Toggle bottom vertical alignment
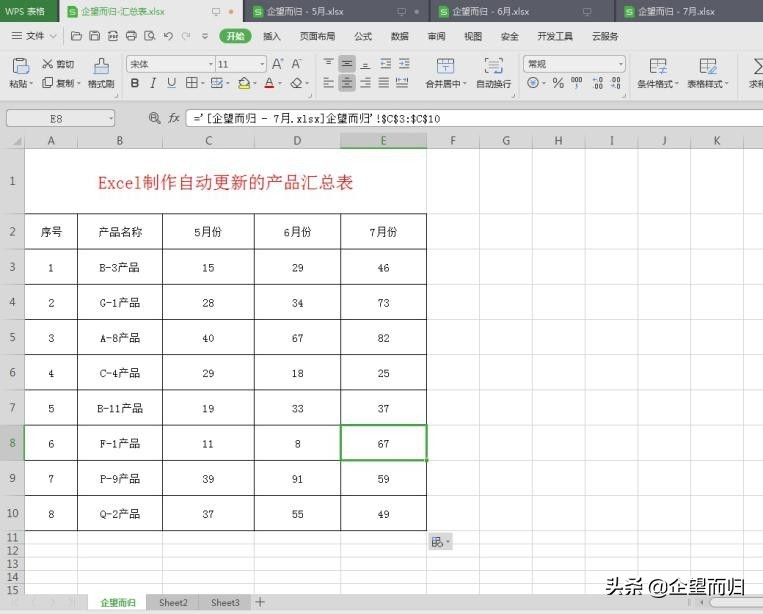This screenshot has height=614, width=763. click(365, 64)
